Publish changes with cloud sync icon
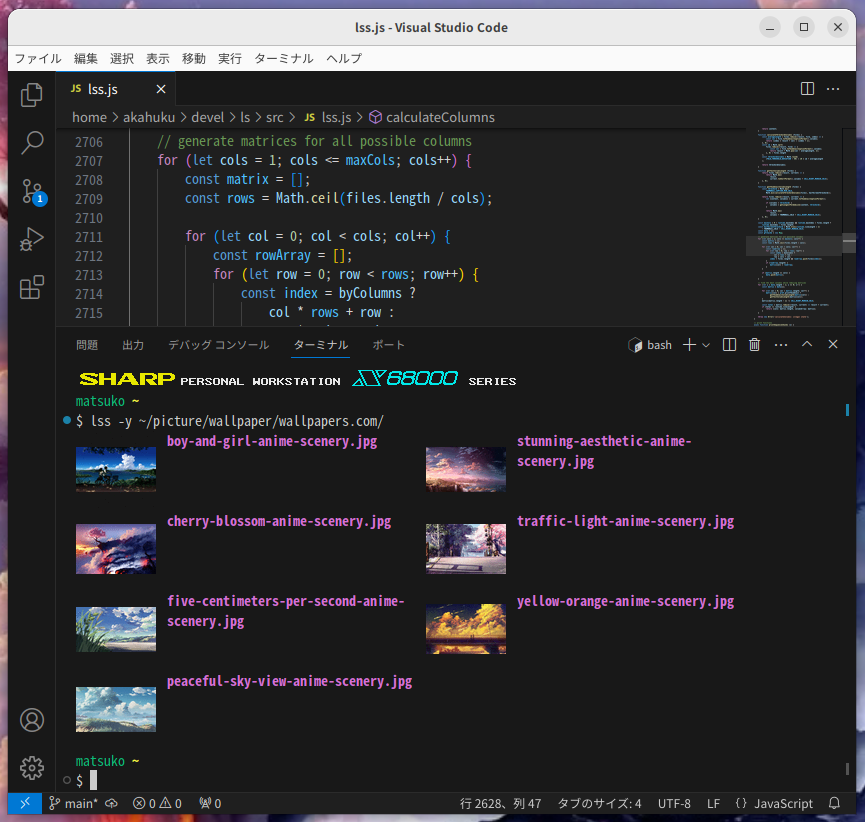Viewport: 865px width, 822px height. [x=112, y=803]
